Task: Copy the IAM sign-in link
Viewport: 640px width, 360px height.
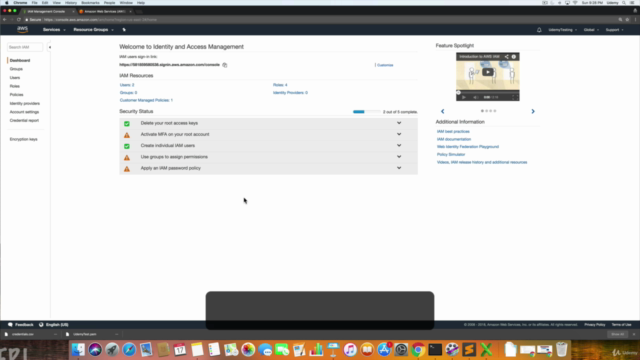Action: tap(225, 65)
